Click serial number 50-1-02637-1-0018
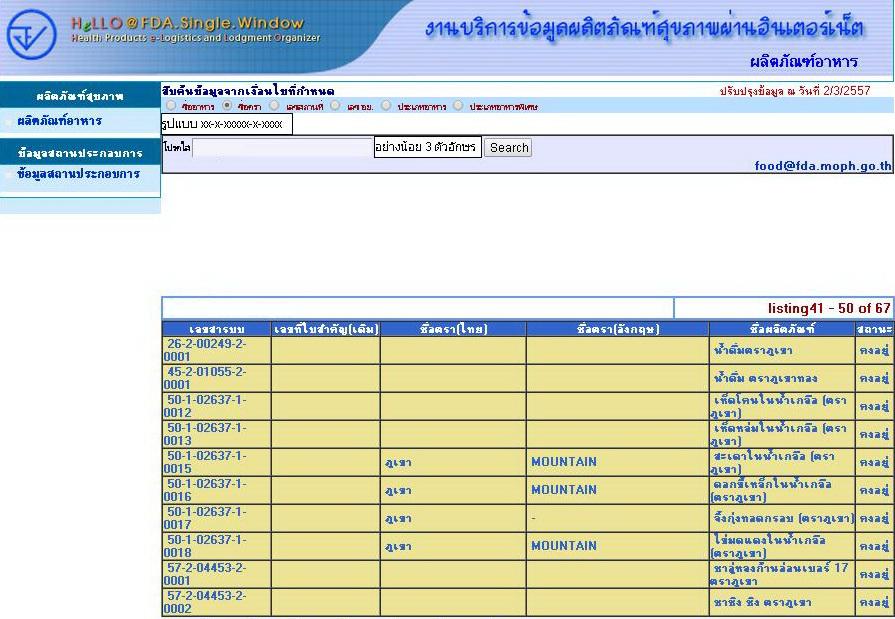 tap(205, 546)
